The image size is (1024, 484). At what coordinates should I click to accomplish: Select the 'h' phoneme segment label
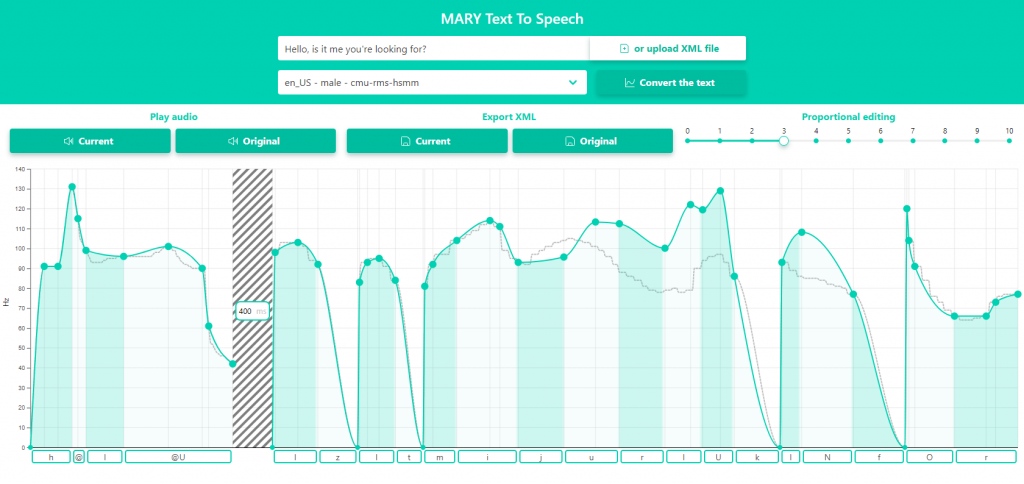tap(50, 457)
